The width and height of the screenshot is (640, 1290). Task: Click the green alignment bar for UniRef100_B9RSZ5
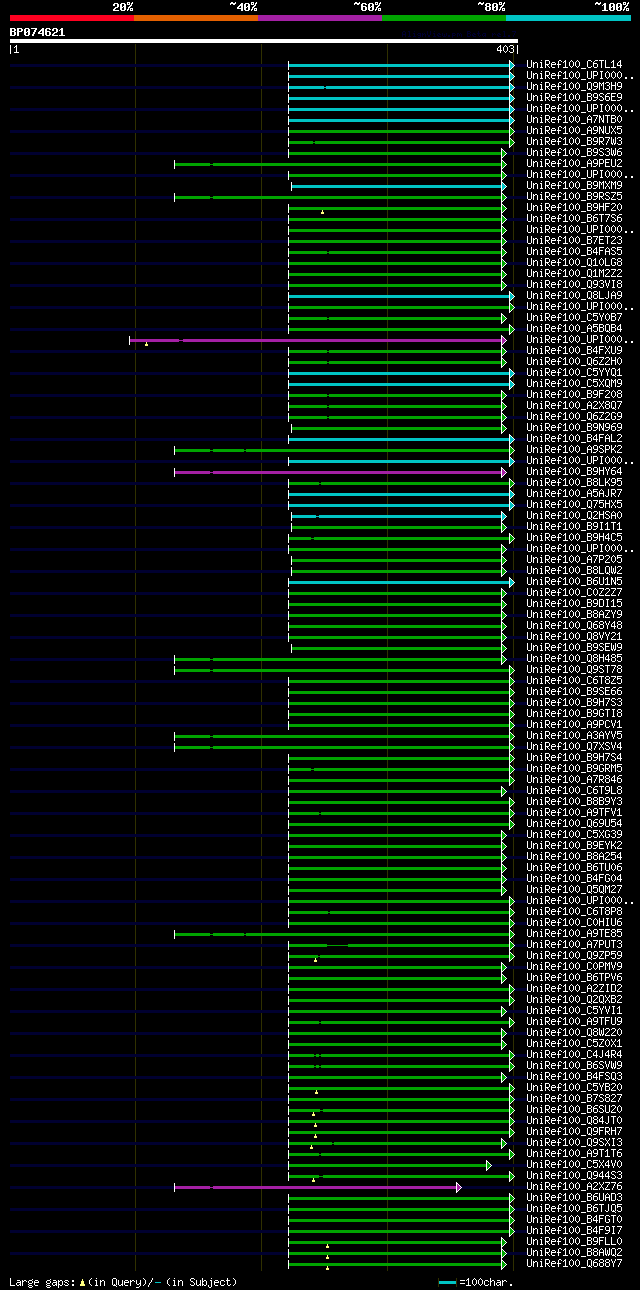340,197
